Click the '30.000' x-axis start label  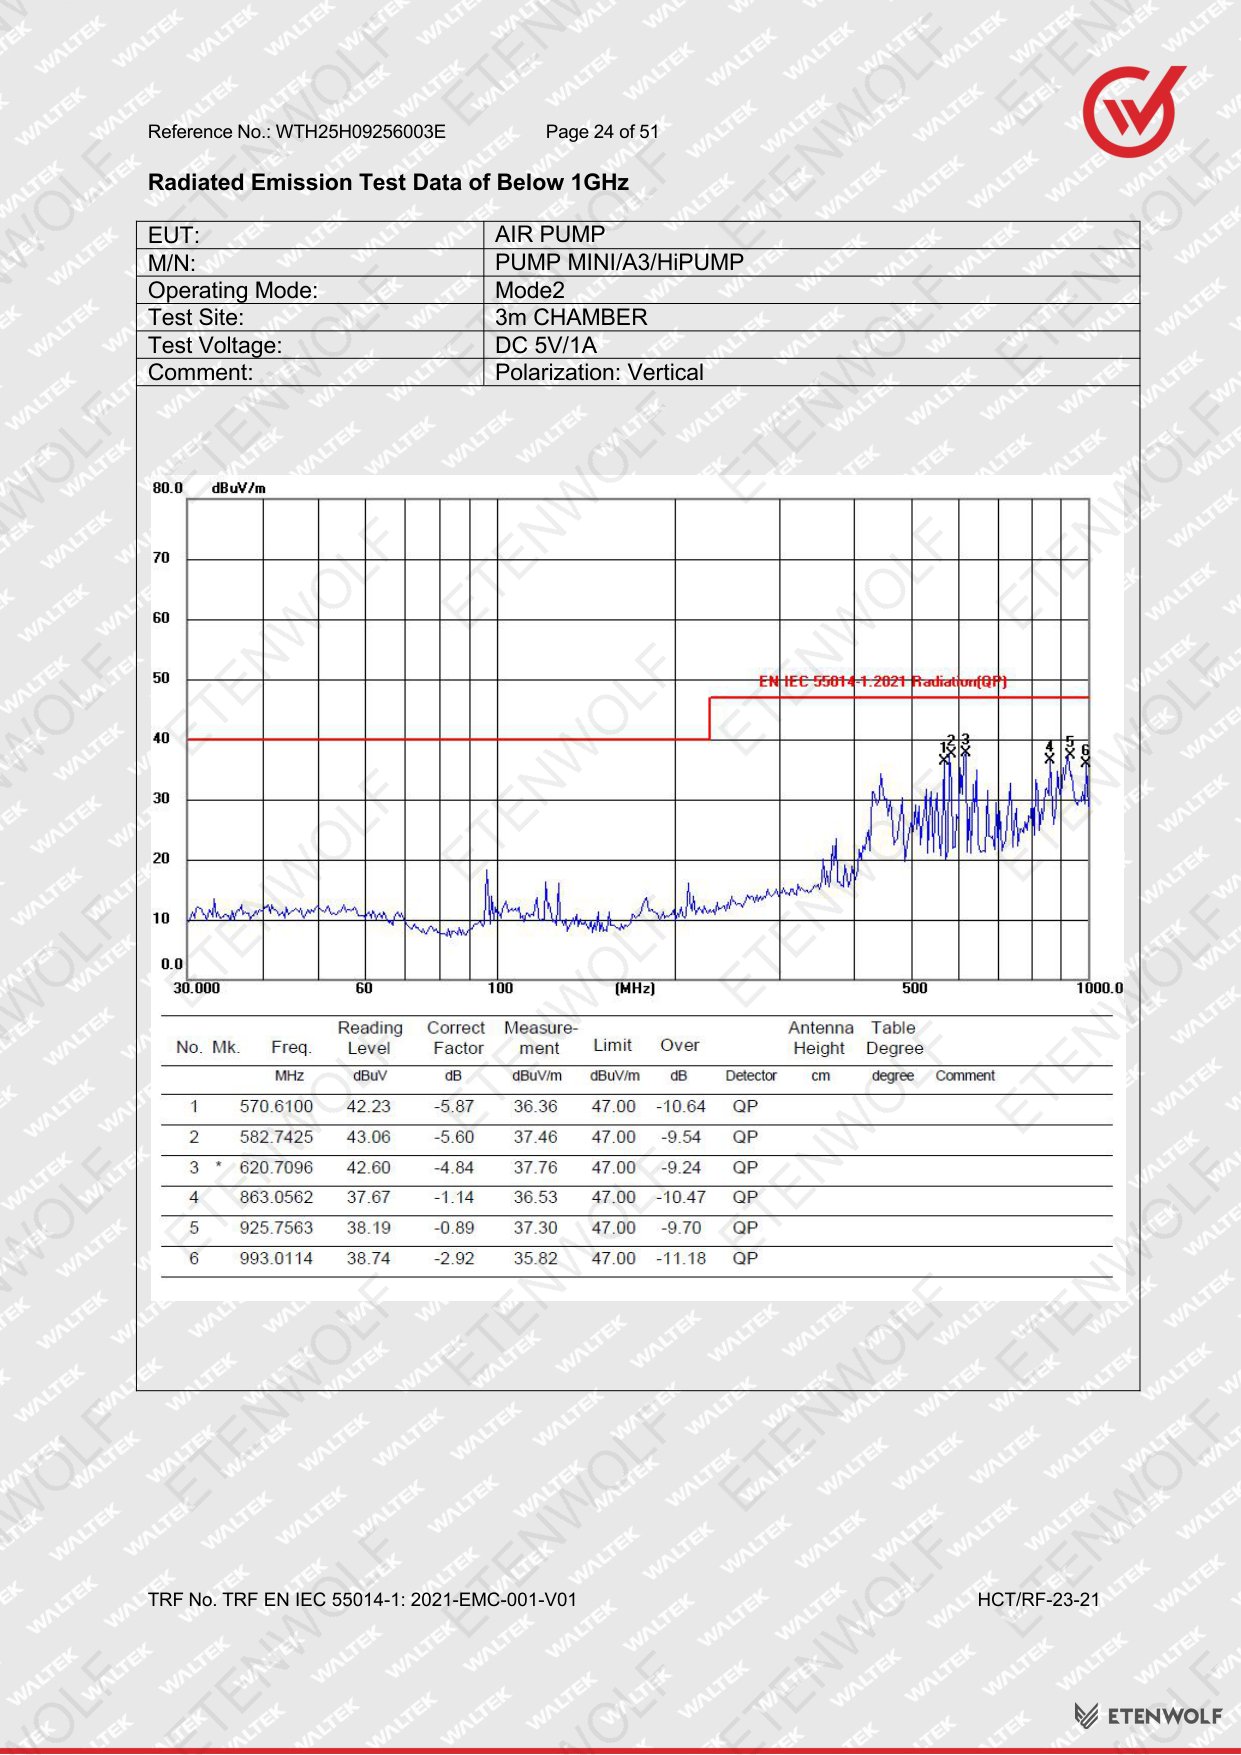197,988
